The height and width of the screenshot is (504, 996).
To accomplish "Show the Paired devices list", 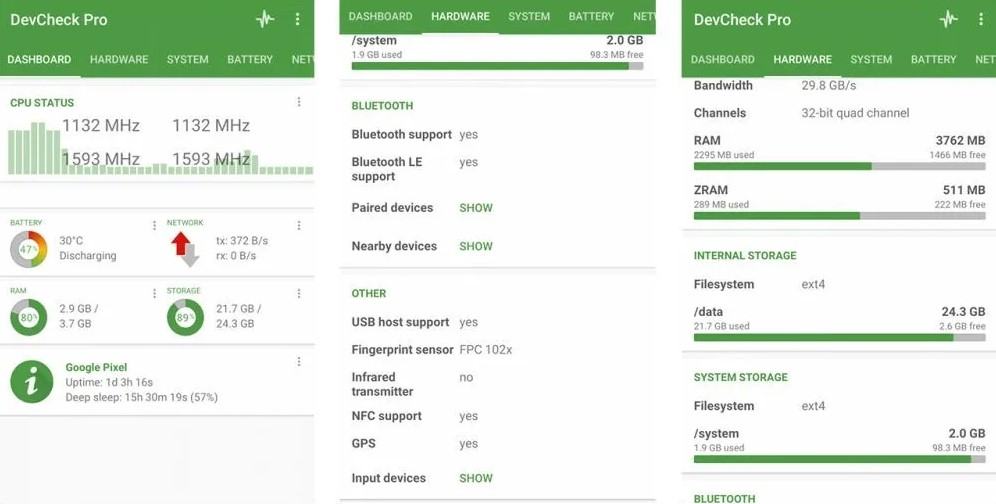I will coord(476,208).
